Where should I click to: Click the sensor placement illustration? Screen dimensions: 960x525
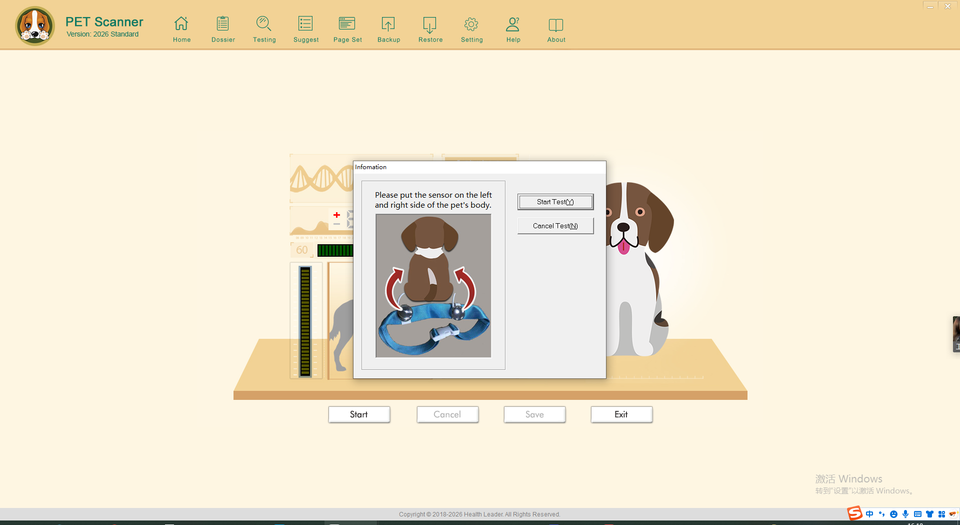click(433, 285)
